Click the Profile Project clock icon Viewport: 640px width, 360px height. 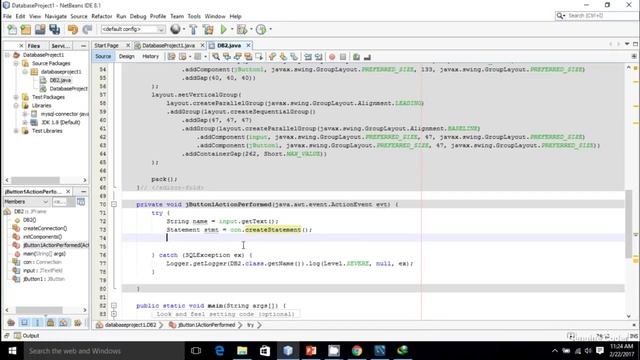pos(261,29)
